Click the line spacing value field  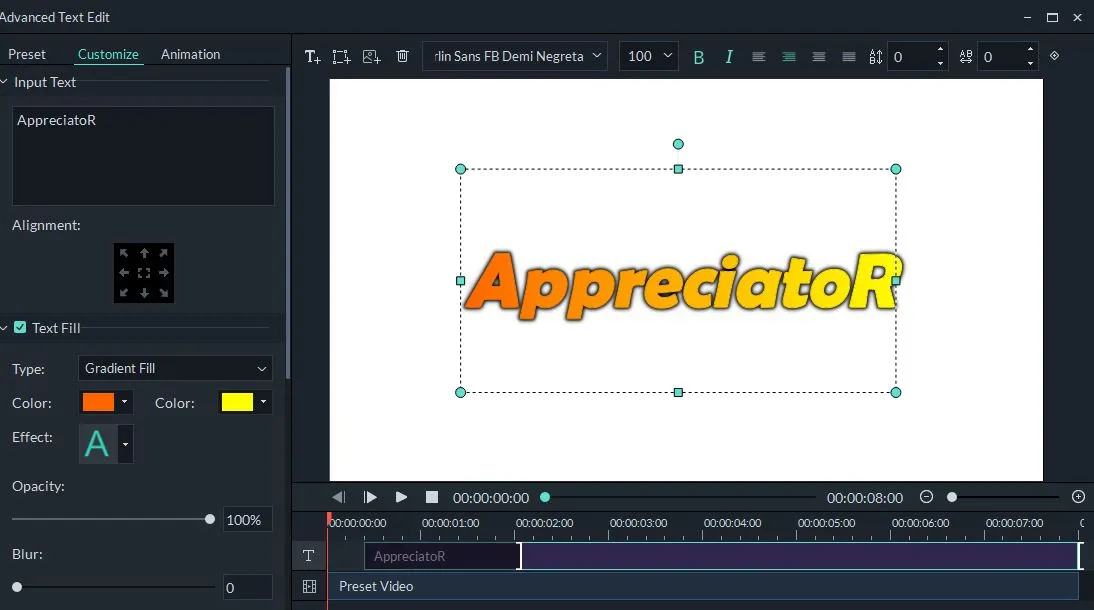coord(911,57)
